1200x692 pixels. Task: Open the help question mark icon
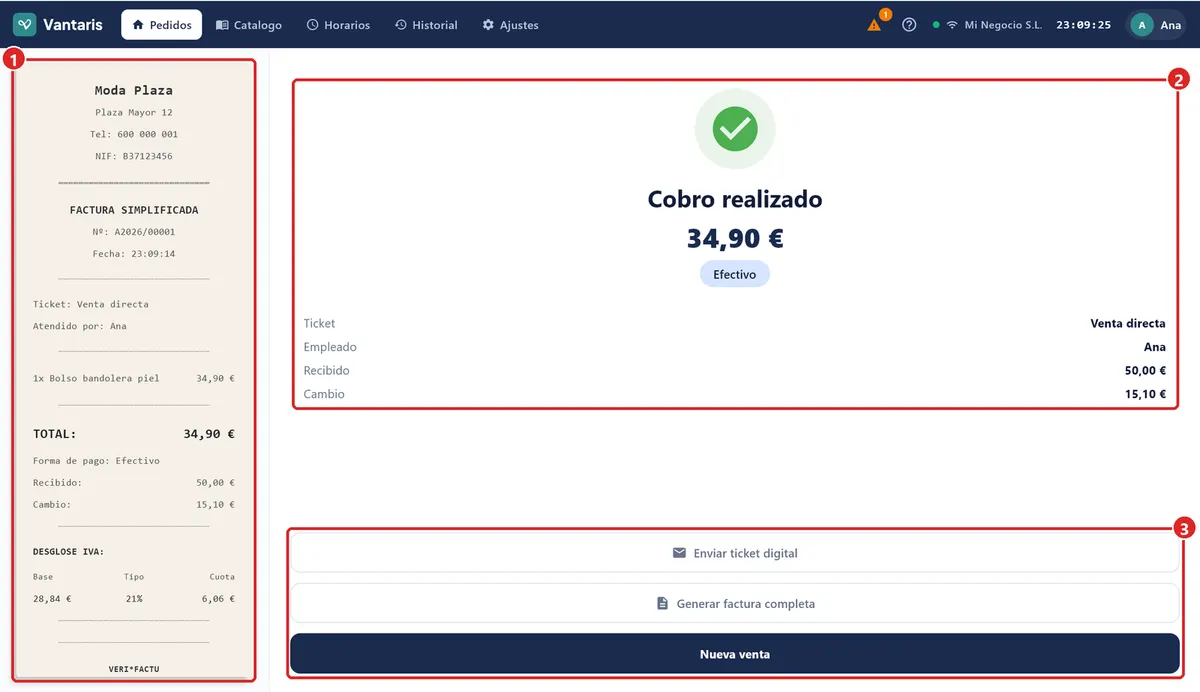coord(909,25)
